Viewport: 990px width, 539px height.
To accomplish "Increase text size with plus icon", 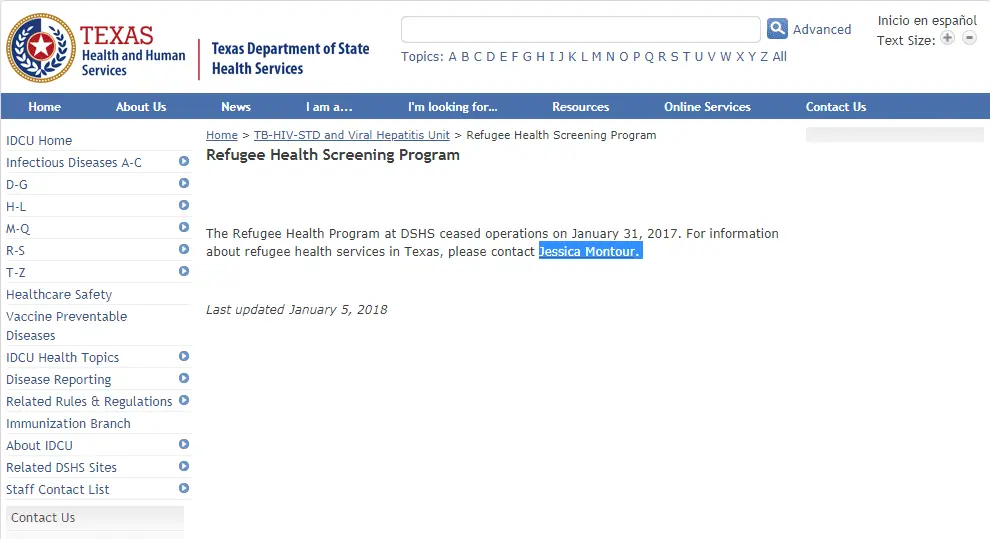I will [947, 38].
